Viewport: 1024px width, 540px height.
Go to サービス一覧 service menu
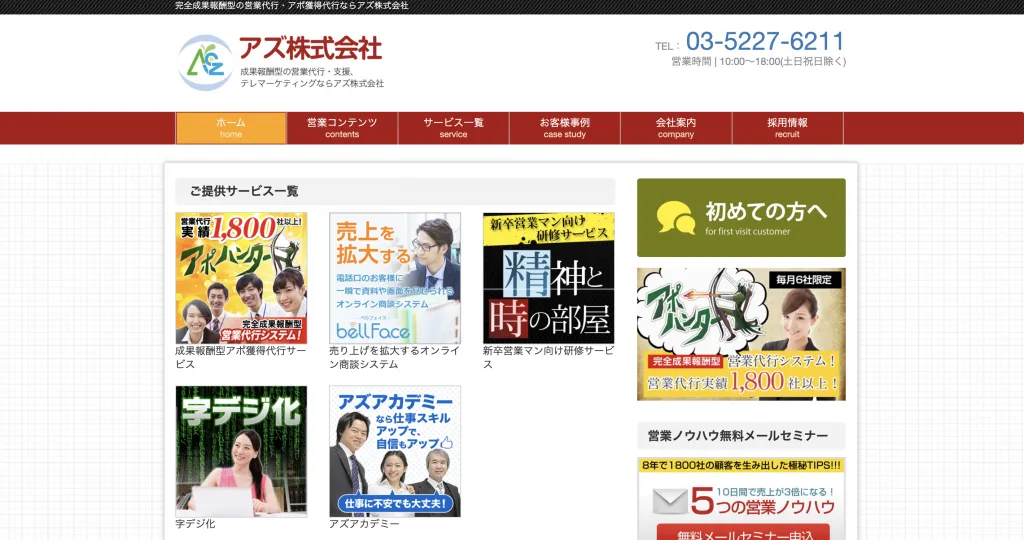click(453, 128)
